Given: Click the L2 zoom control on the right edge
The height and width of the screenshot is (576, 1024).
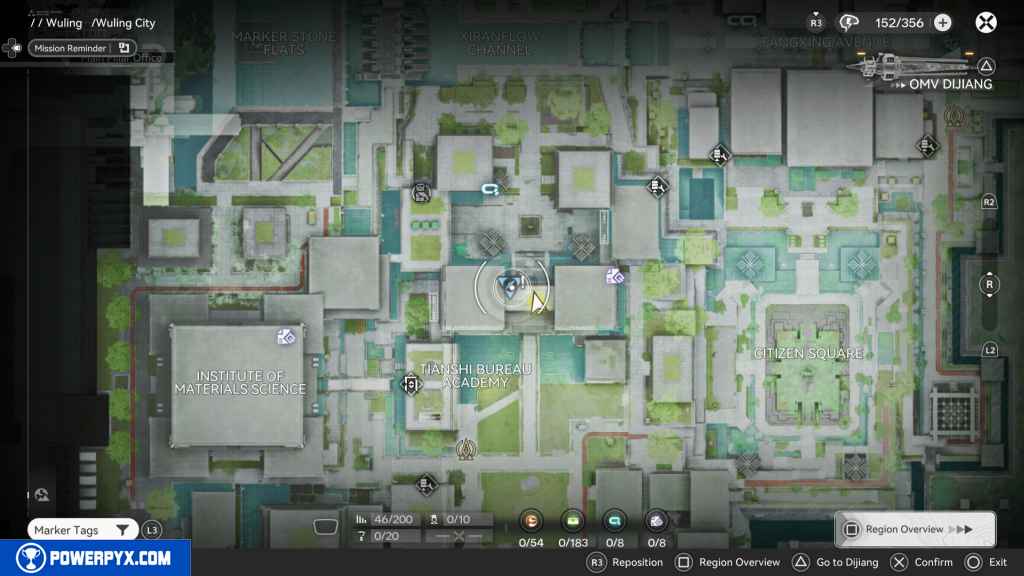Looking at the screenshot, I should pyautogui.click(x=989, y=350).
